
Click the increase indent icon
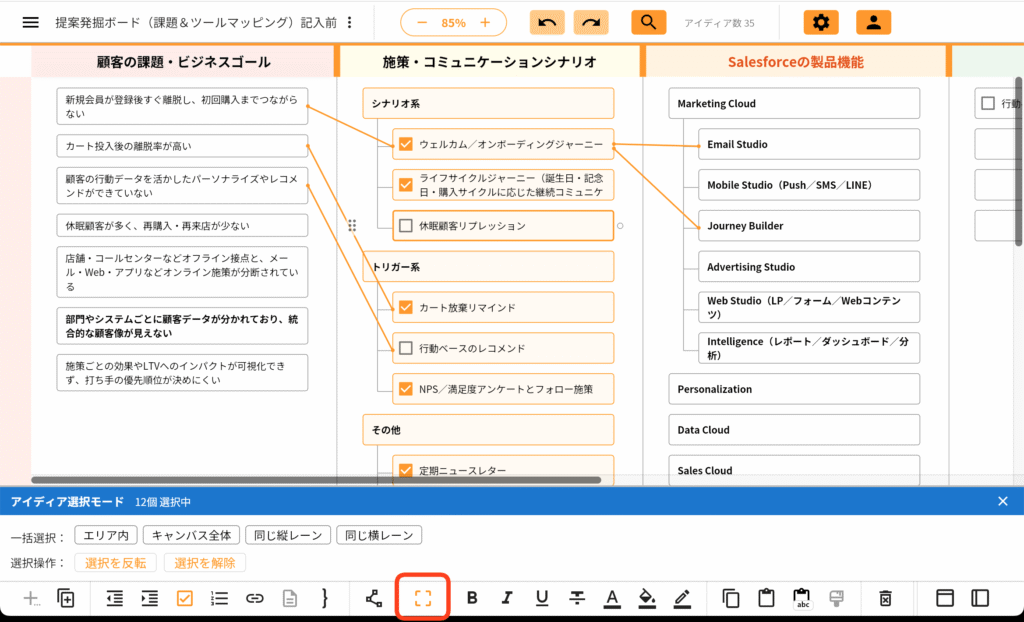tap(149, 597)
